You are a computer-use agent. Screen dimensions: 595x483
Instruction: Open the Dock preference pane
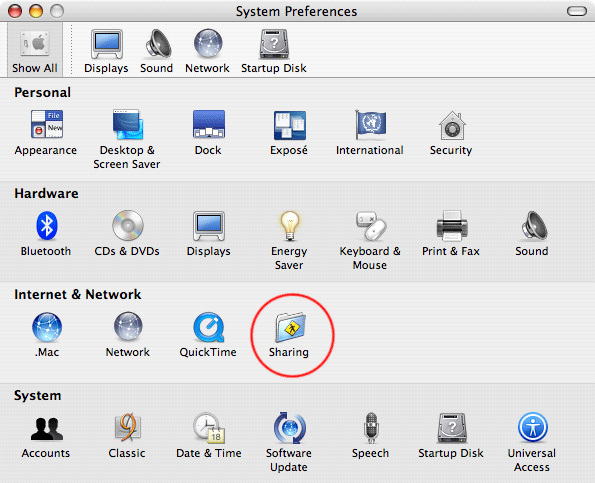(x=208, y=133)
